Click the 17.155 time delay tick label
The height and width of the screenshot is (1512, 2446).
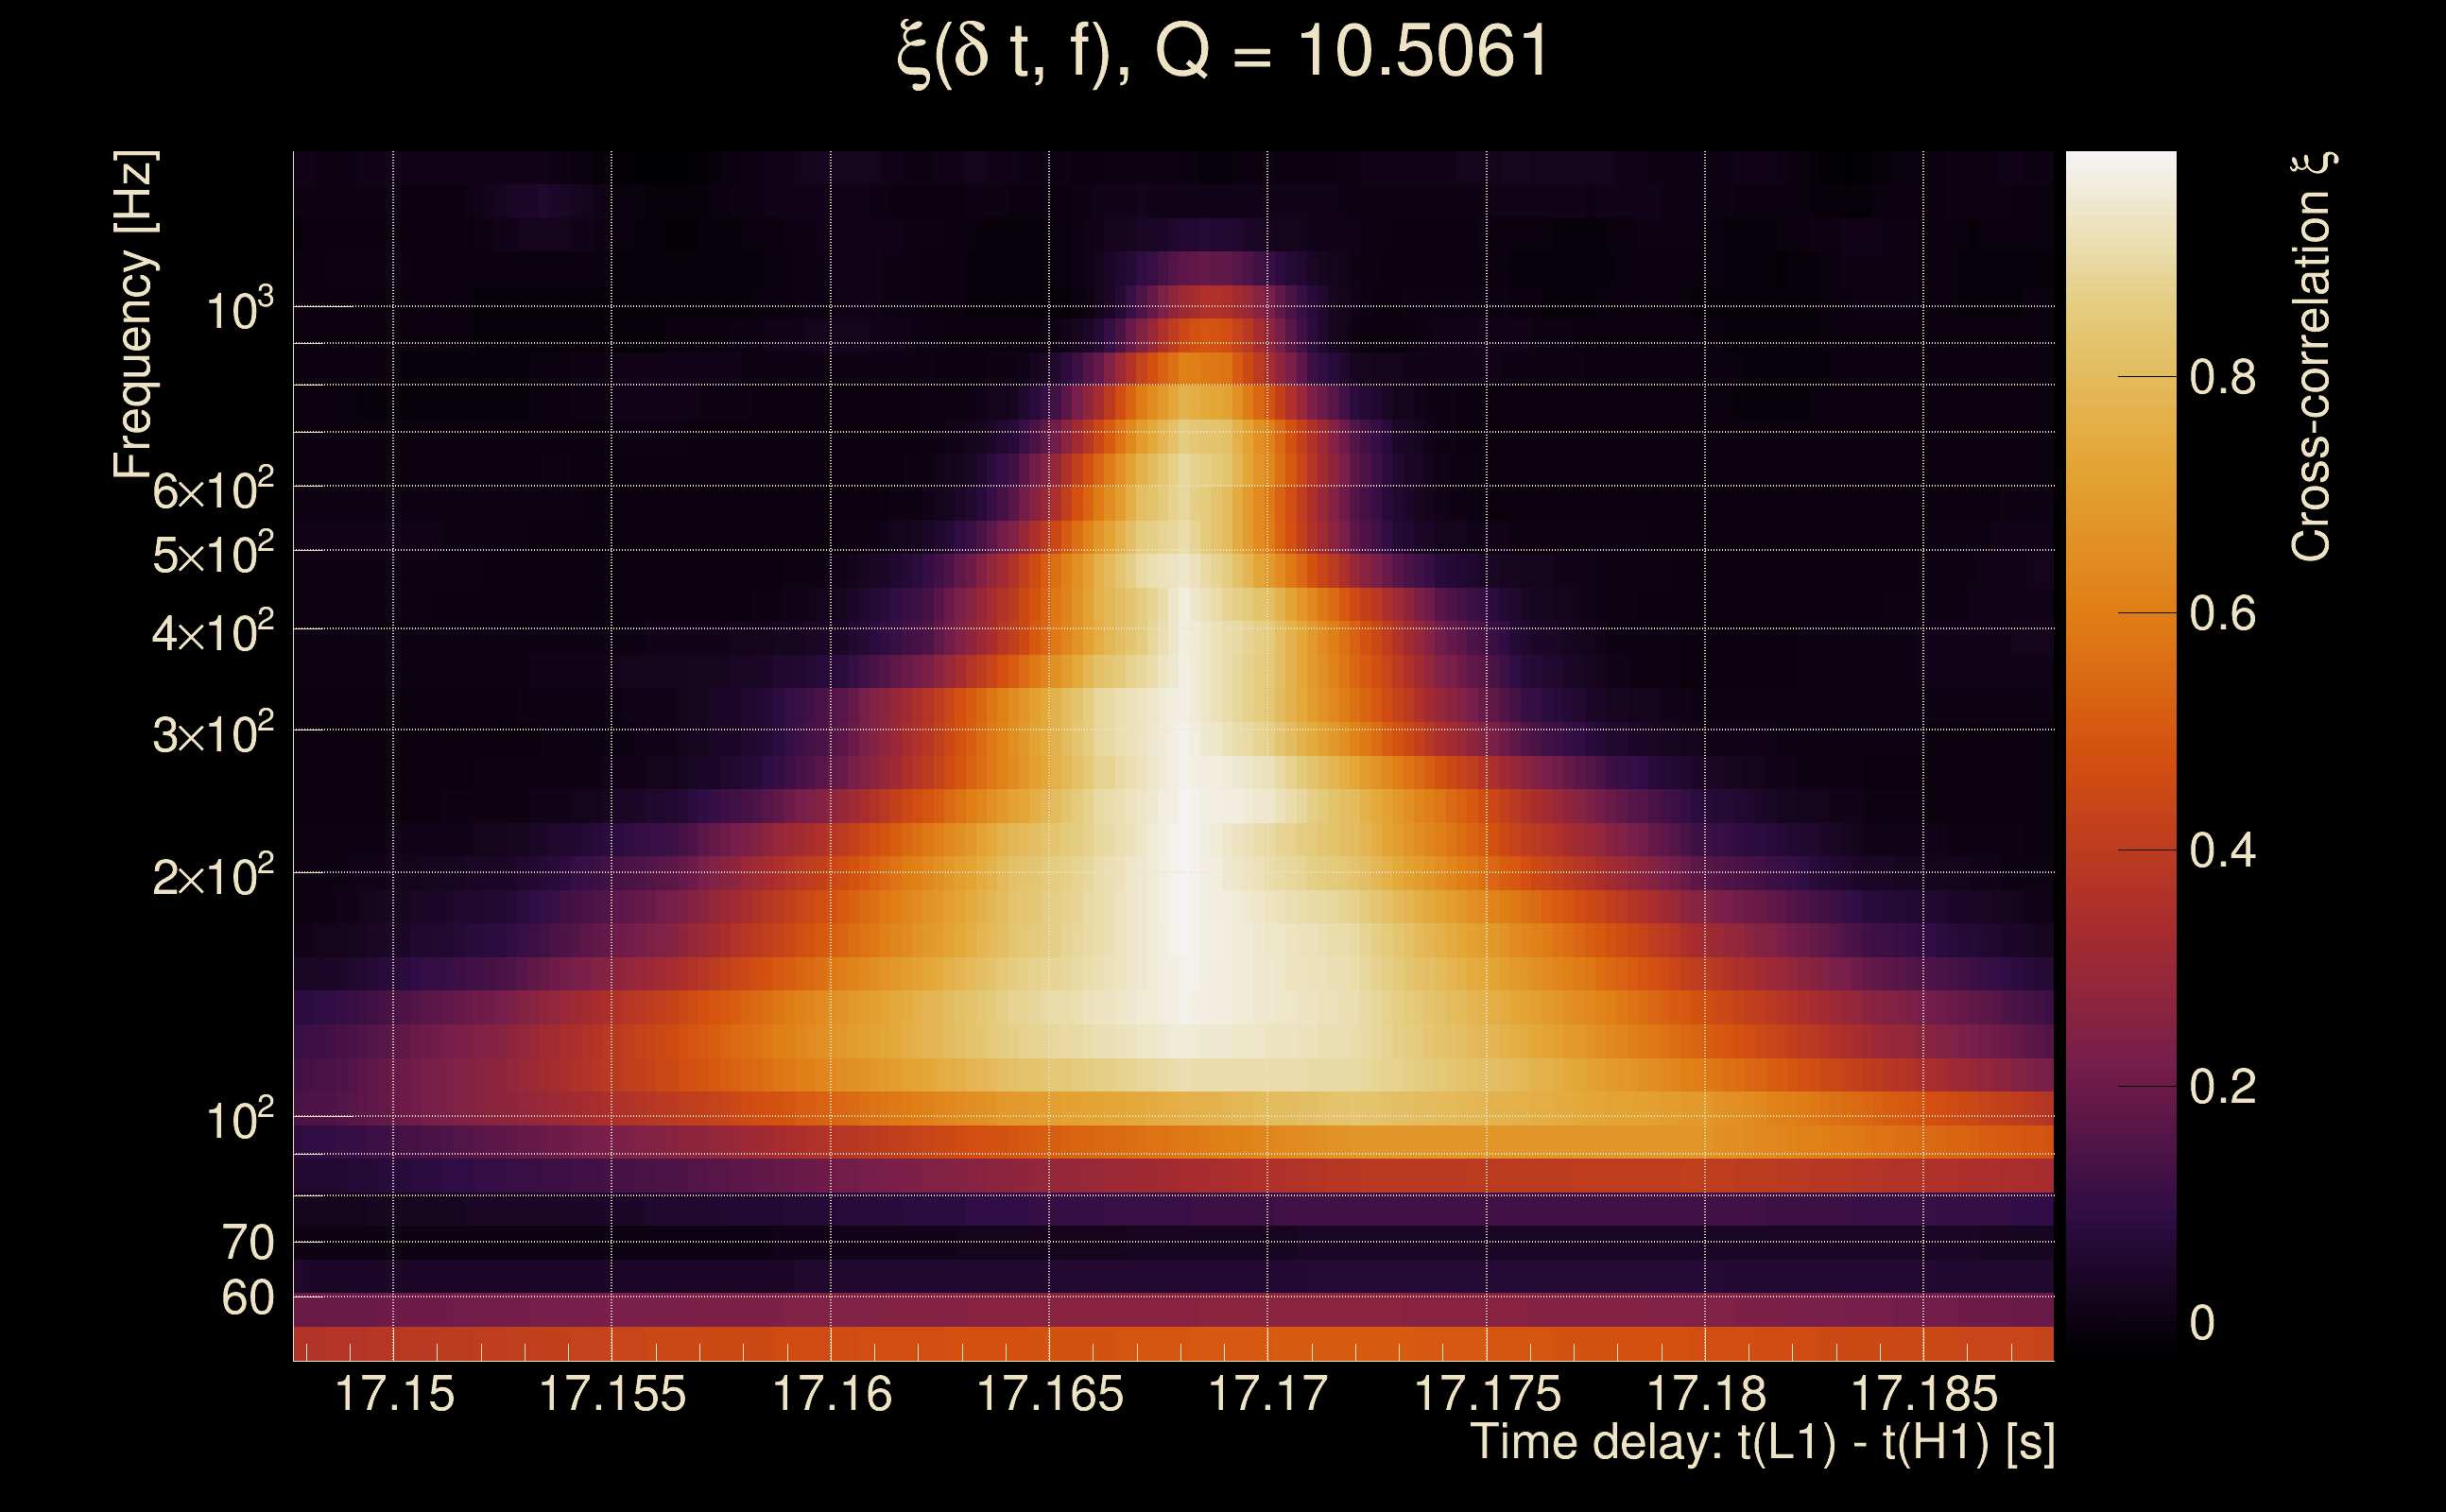pyautogui.click(x=612, y=1394)
